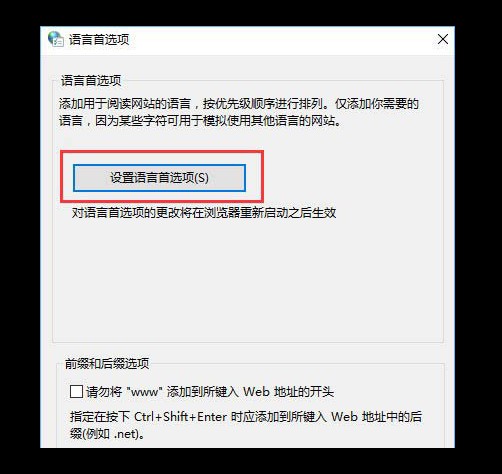Click the note 对语言首选项的更改将在浏览器重新启动之后生效

click(x=204, y=213)
